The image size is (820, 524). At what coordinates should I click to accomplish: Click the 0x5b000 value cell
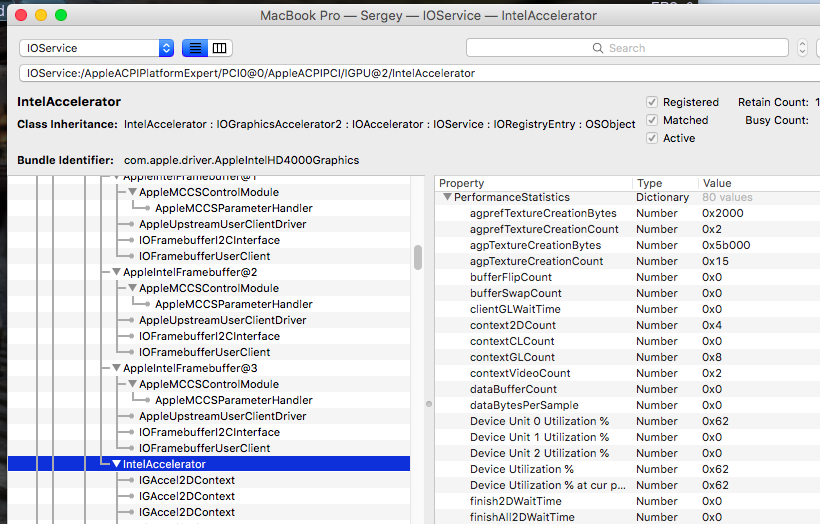coord(726,245)
